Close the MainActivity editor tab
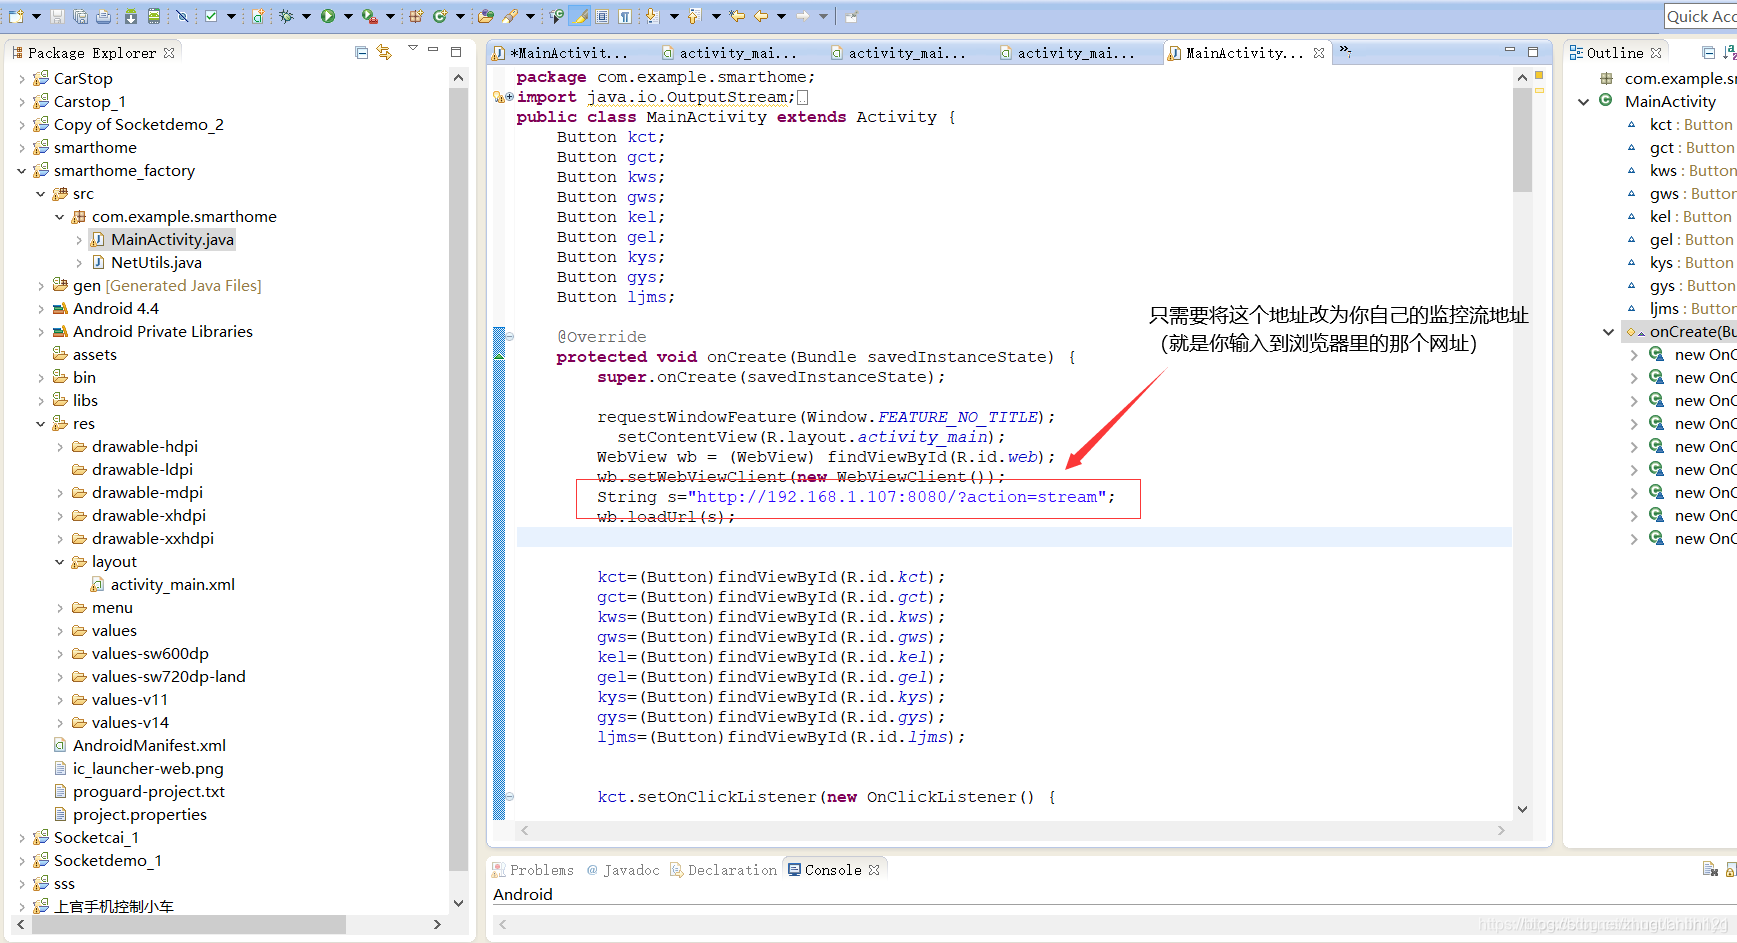 (1319, 53)
